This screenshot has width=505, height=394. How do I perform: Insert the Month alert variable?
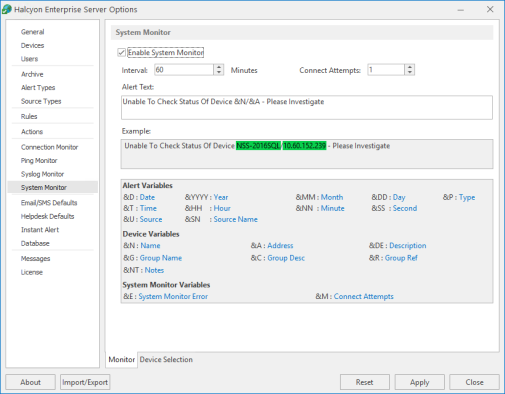[x=332, y=197]
